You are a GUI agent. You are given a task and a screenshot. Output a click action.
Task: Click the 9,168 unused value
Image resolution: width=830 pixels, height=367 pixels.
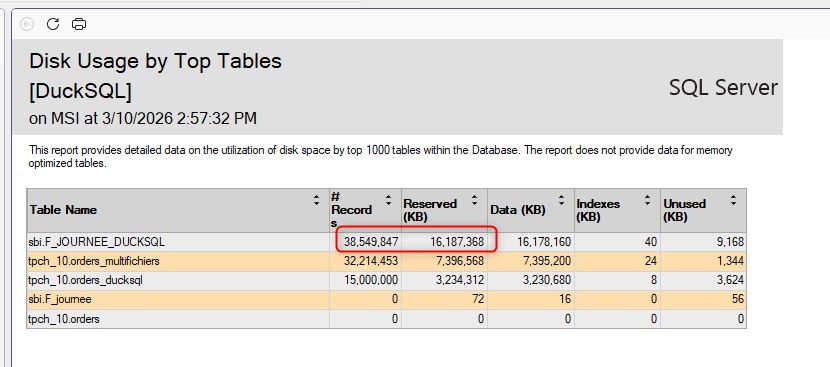tap(730, 242)
